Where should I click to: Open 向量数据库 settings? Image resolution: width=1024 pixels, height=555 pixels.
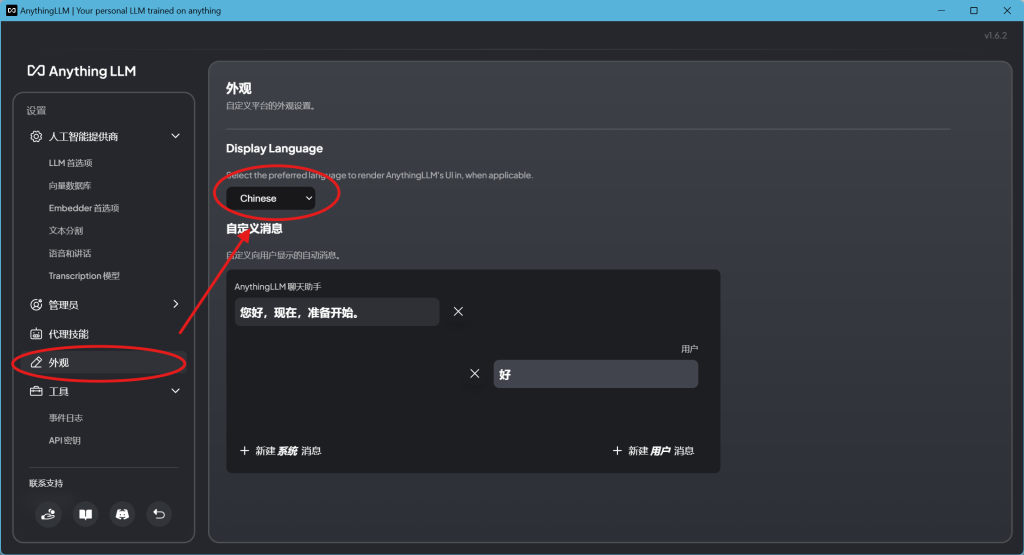point(70,185)
